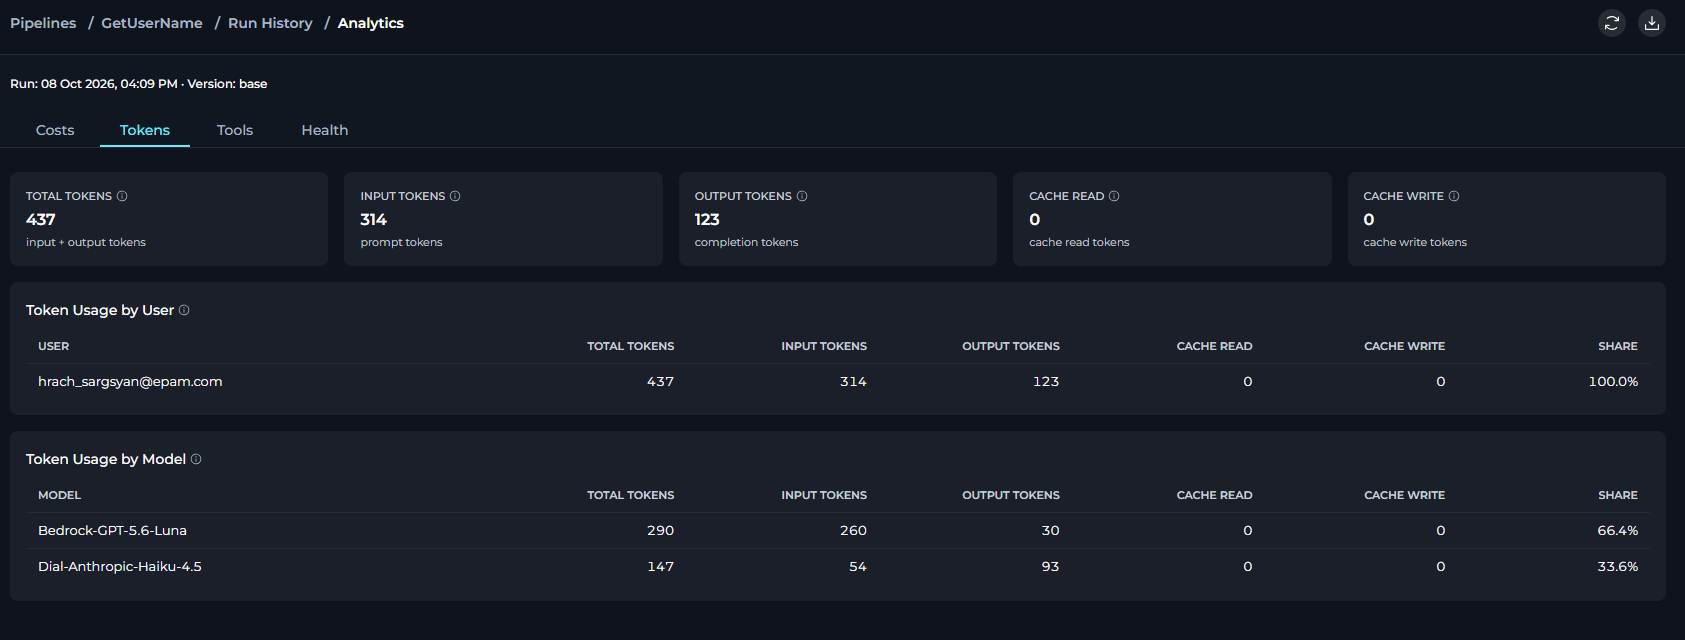Open the Tools tab
Viewport: 1685px width, 640px height.
click(x=235, y=130)
